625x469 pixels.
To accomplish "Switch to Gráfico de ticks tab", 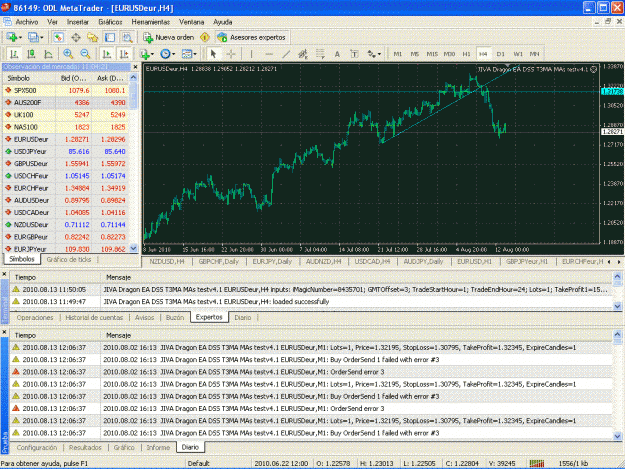I will click(x=69, y=259).
